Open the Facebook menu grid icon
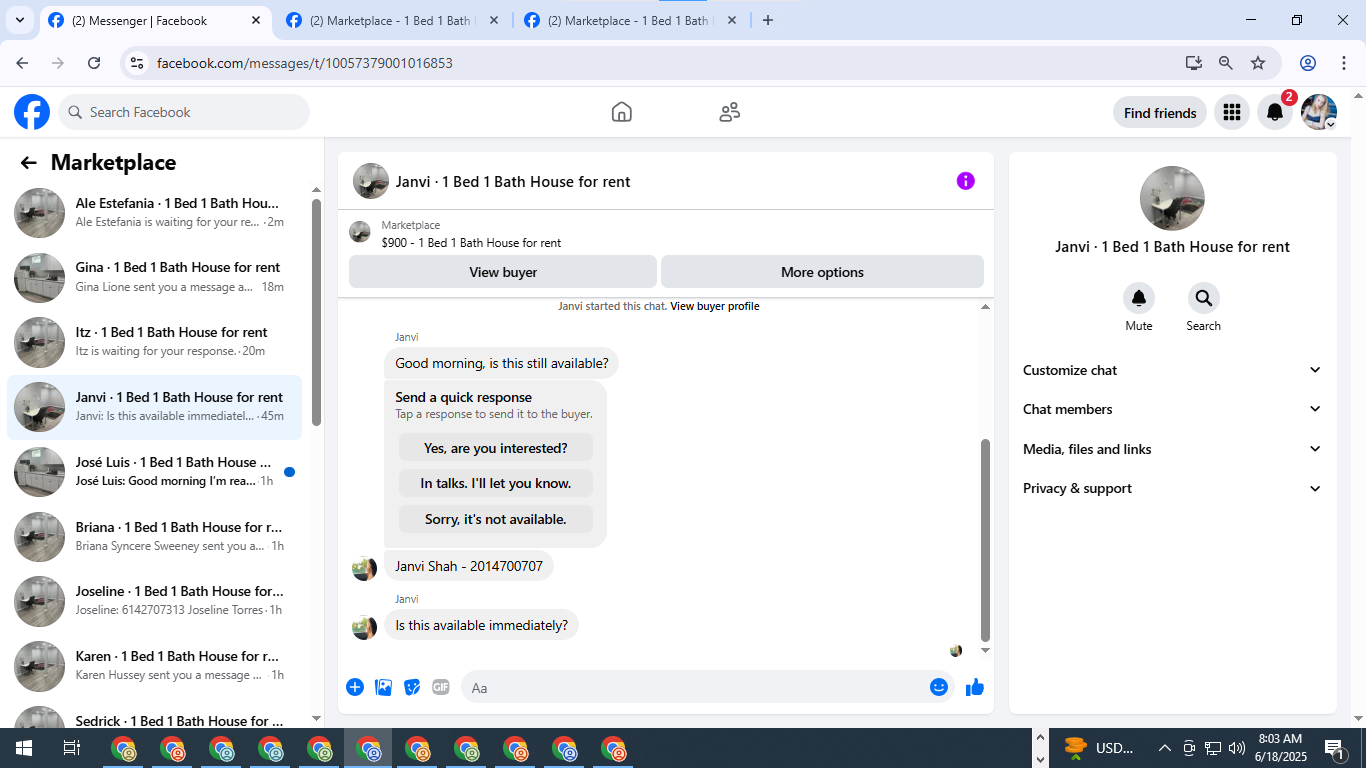The image size is (1366, 768). pyautogui.click(x=1232, y=113)
